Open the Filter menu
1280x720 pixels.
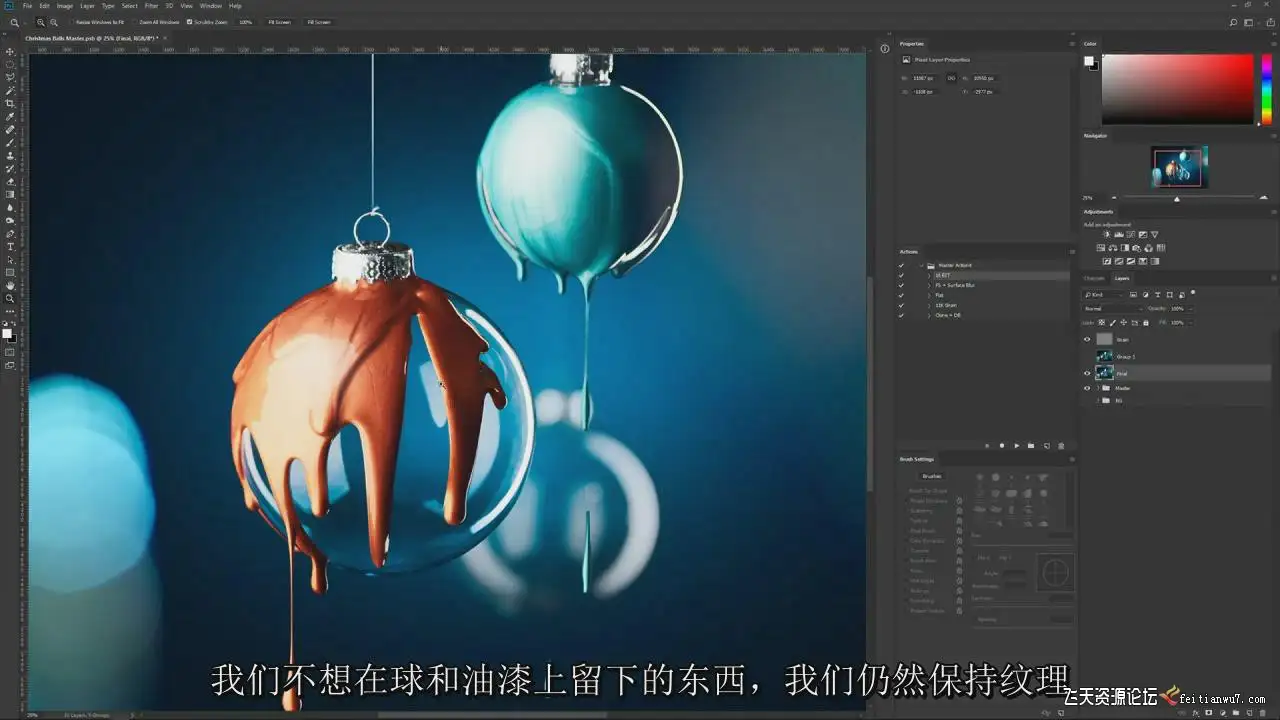coord(151,6)
